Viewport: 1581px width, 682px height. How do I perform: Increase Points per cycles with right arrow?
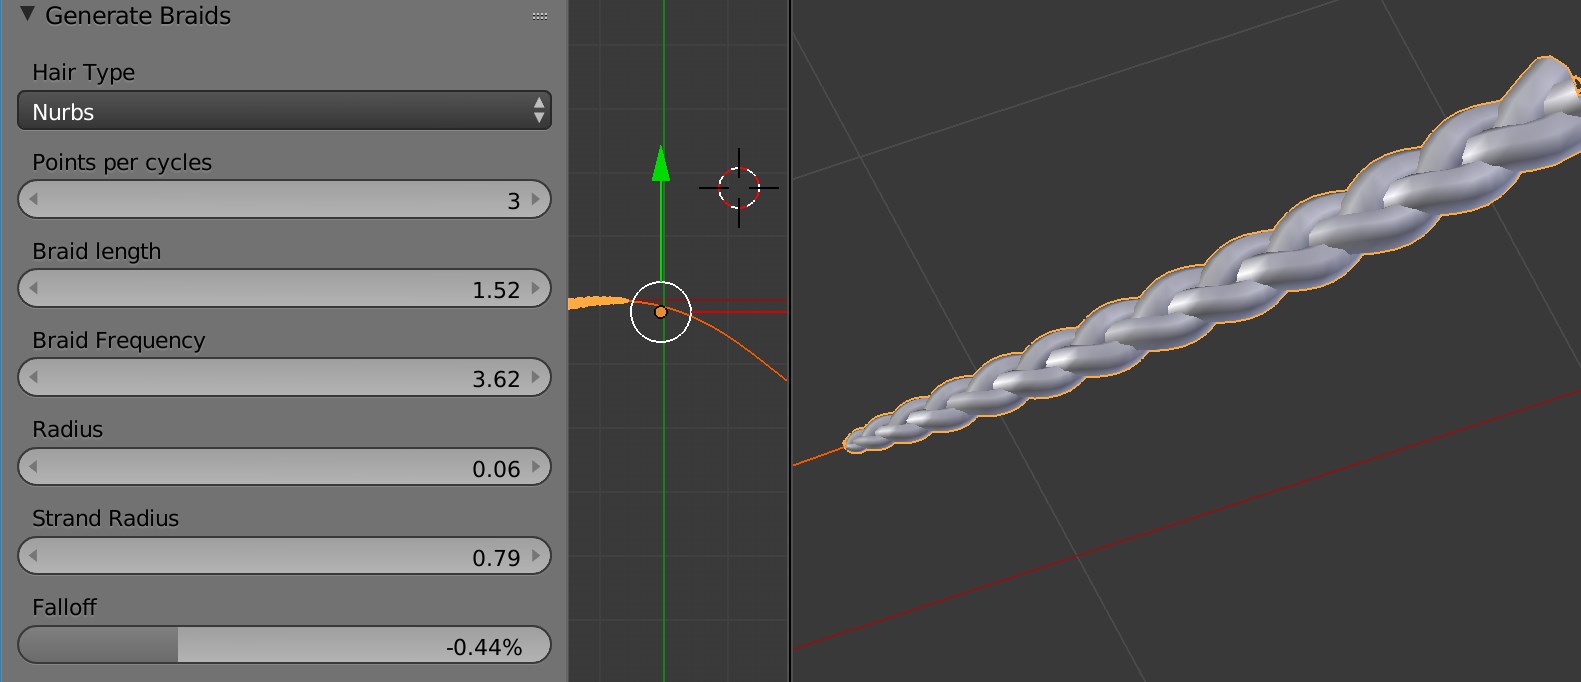coord(536,199)
